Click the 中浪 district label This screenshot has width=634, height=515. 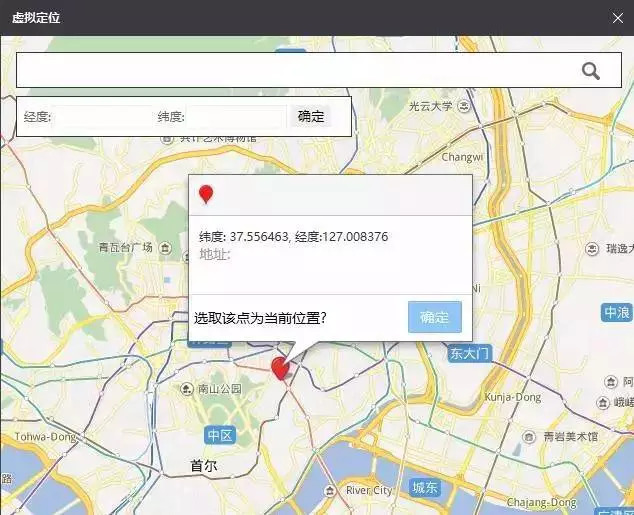pyautogui.click(x=616, y=312)
